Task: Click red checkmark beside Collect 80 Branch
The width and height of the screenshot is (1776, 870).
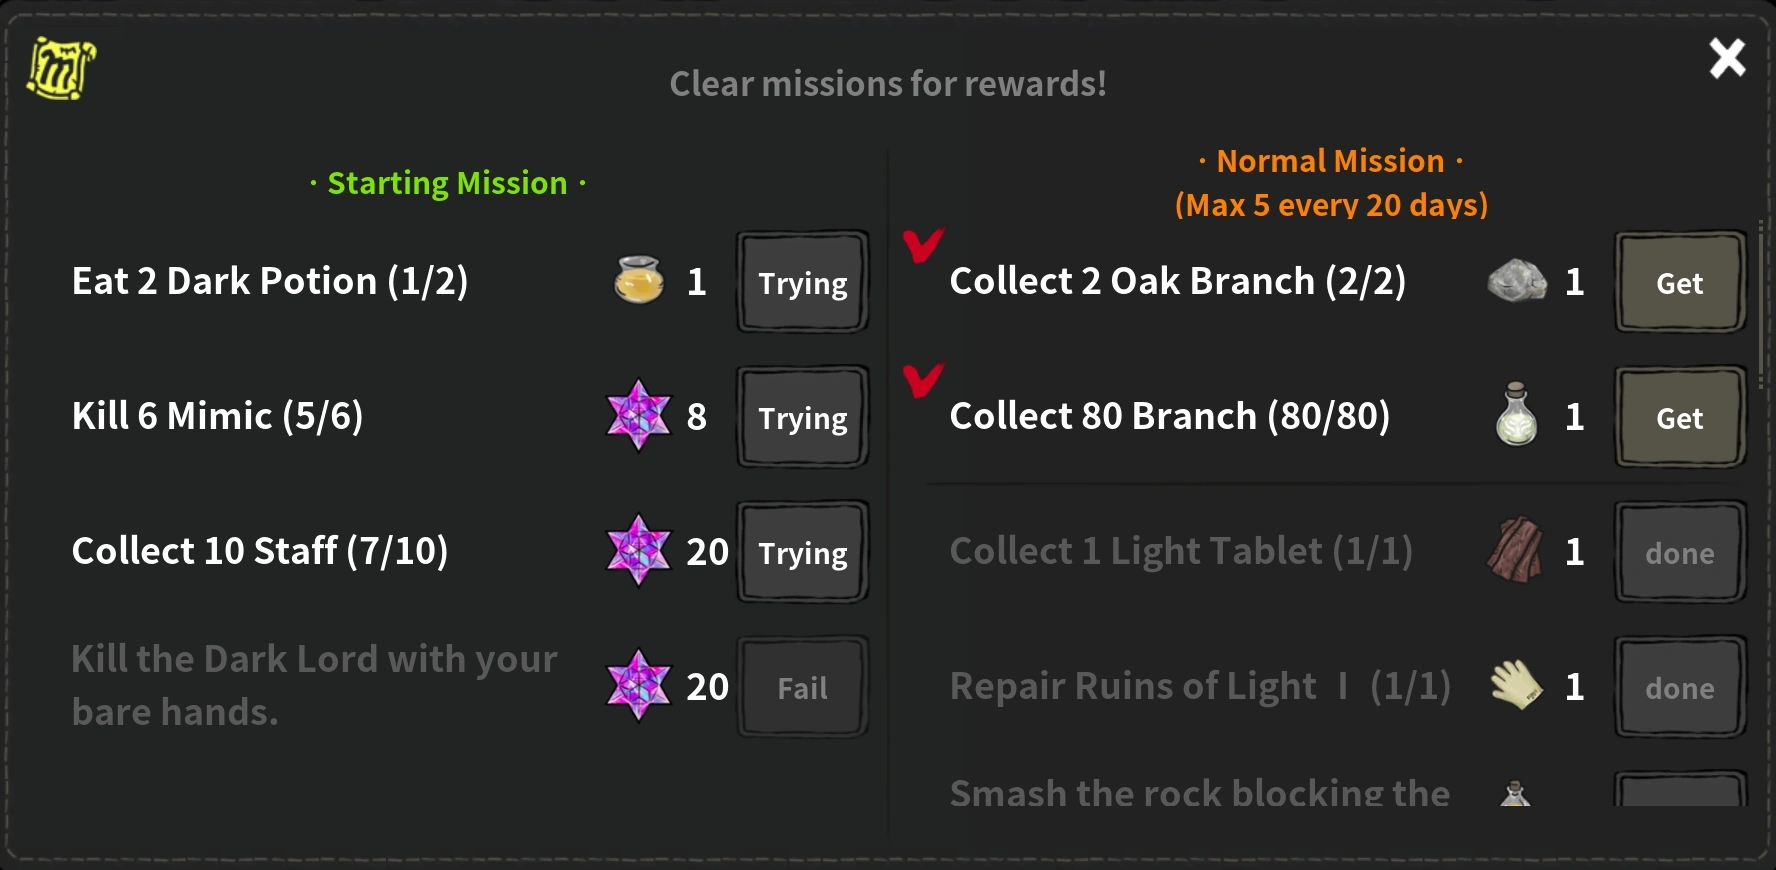Action: [922, 380]
